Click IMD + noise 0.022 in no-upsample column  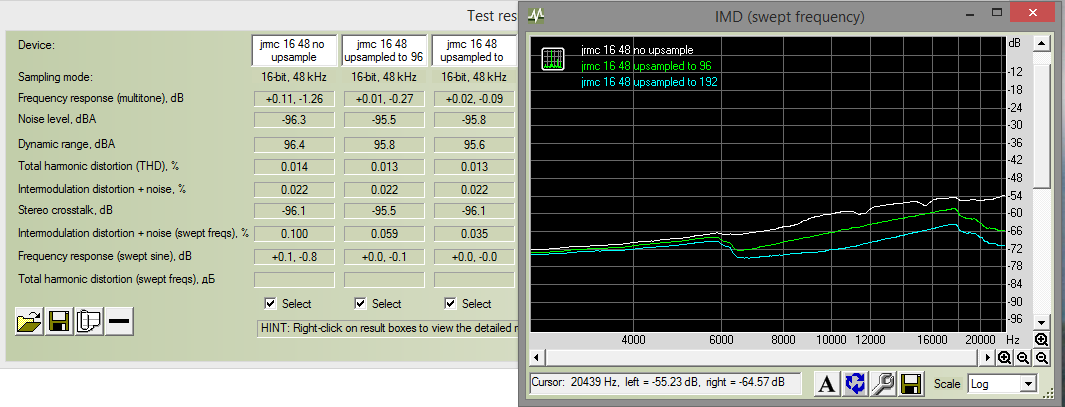tap(294, 190)
